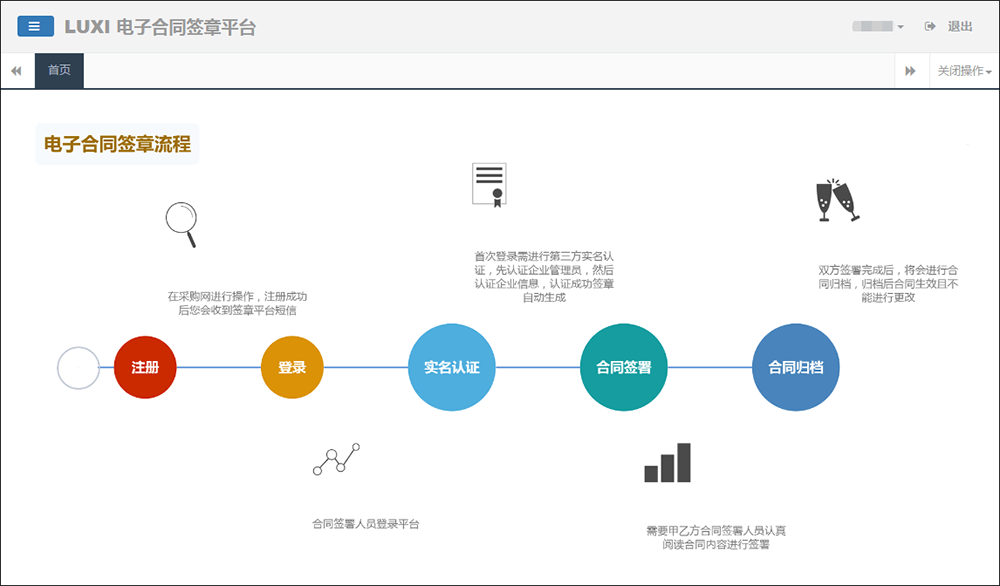Click the teal 合同签署 step circle
This screenshot has height=586, width=1000.
pyautogui.click(x=624, y=367)
